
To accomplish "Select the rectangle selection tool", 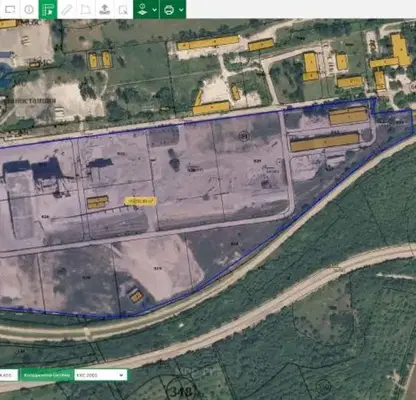I will coord(10,9).
